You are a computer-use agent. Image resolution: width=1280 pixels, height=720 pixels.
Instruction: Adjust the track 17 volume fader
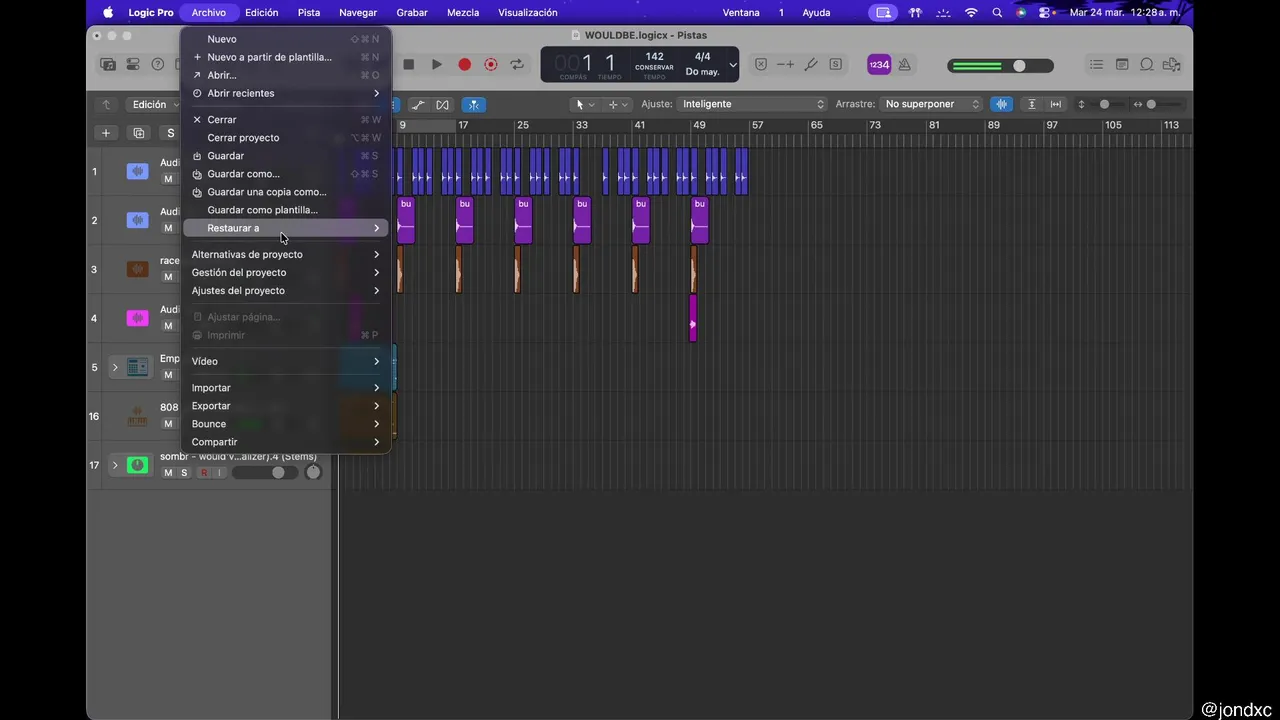pyautogui.click(x=265, y=473)
